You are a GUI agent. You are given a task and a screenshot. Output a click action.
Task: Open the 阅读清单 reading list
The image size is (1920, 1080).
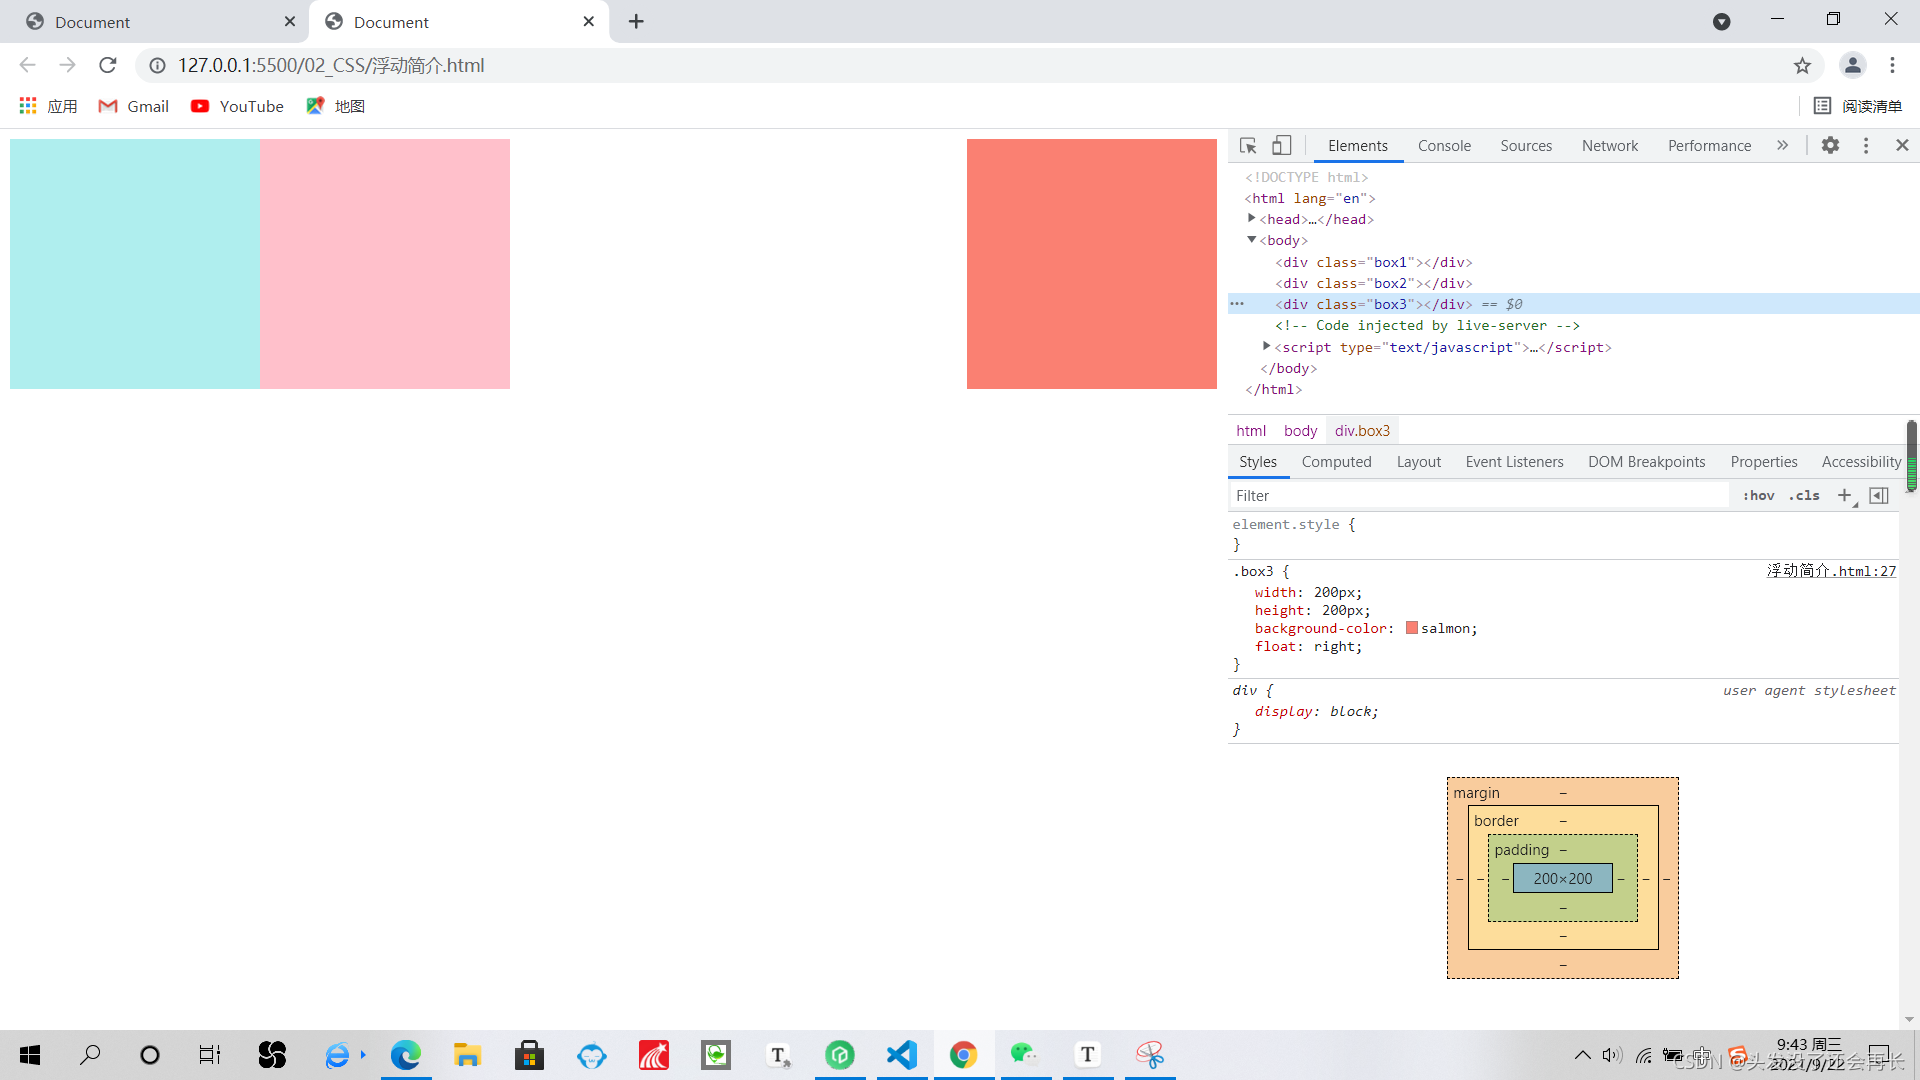(1858, 106)
